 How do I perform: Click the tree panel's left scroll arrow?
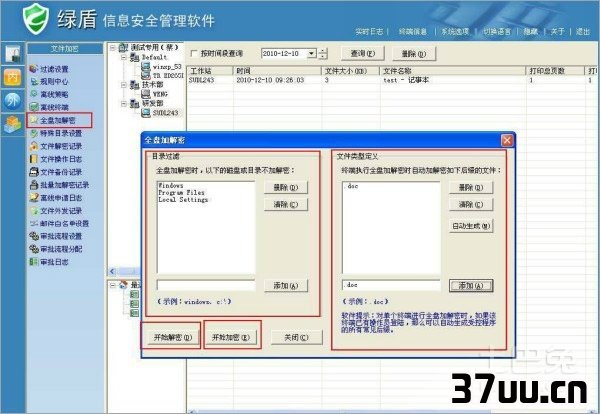tap(112, 271)
